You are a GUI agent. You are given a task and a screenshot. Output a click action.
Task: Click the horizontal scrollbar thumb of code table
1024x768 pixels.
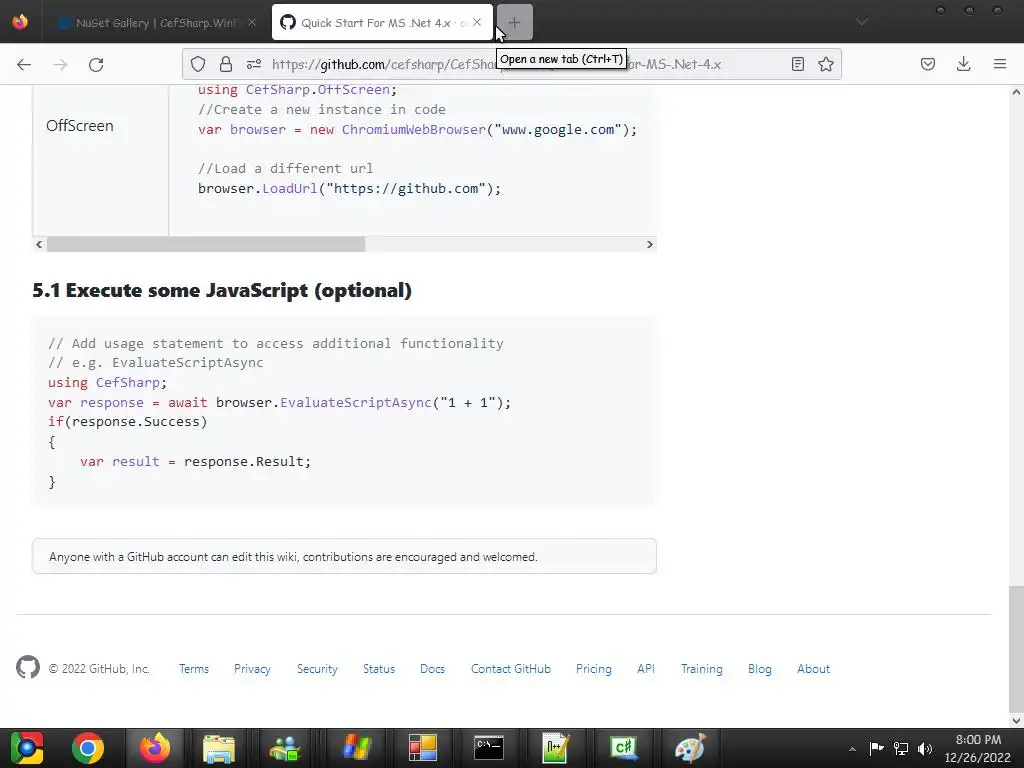pos(206,244)
